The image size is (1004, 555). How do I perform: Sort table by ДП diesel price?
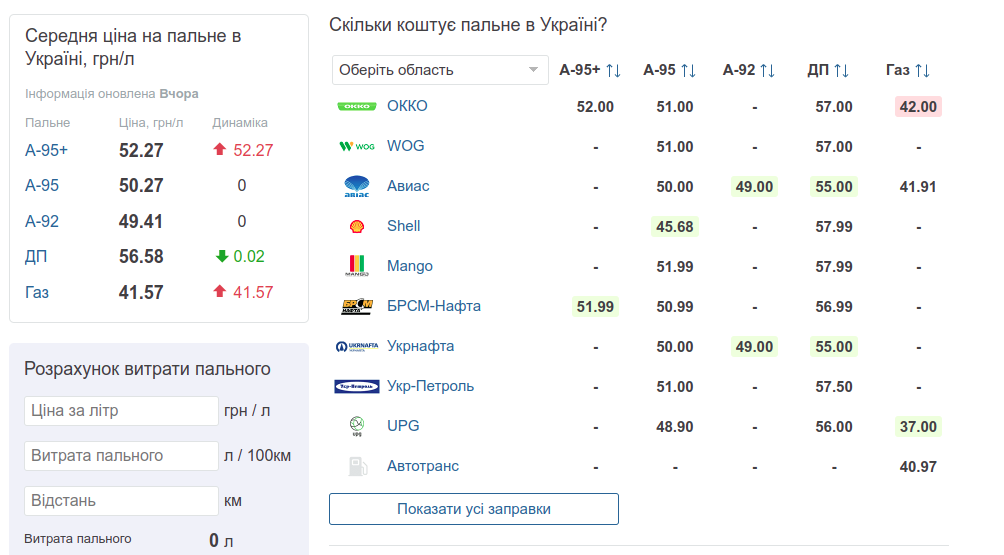[841, 70]
